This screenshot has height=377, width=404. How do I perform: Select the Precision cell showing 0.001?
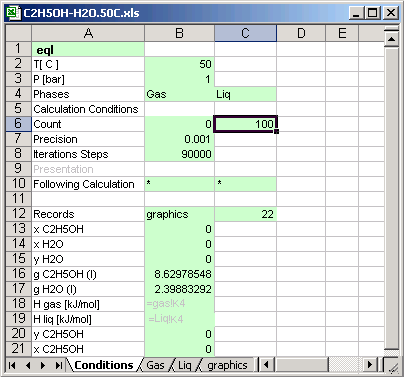179,139
